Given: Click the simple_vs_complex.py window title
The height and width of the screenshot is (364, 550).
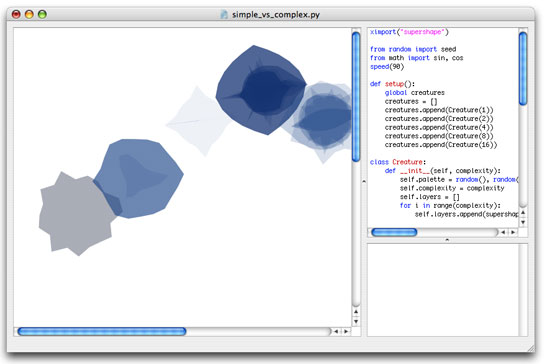Looking at the screenshot, I should click(276, 15).
